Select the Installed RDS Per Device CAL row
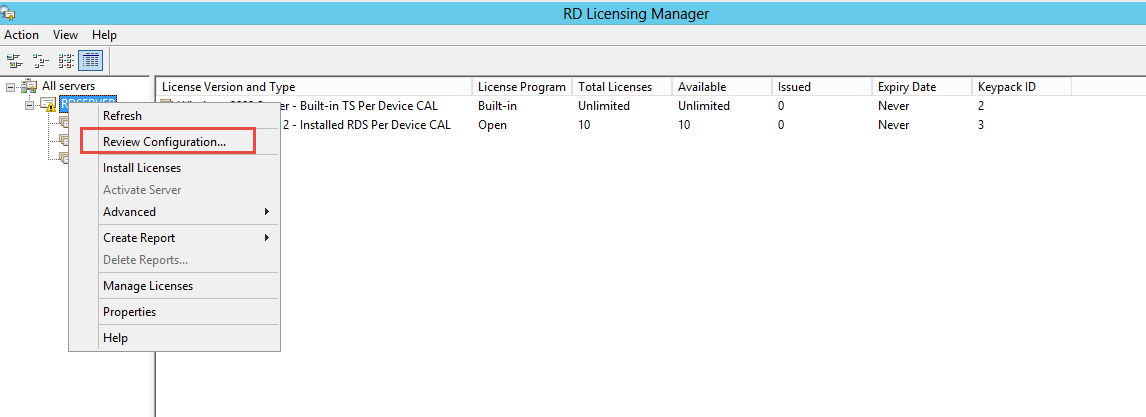Viewport: 1146px width, 417px height. (x=614, y=125)
